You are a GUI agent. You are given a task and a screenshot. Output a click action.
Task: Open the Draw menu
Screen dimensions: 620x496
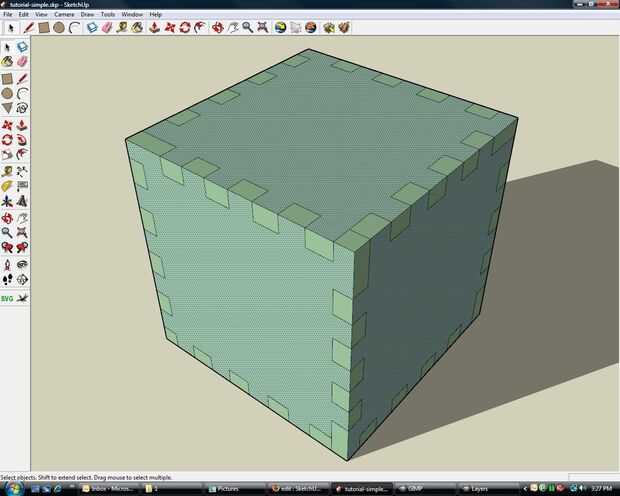click(87, 15)
